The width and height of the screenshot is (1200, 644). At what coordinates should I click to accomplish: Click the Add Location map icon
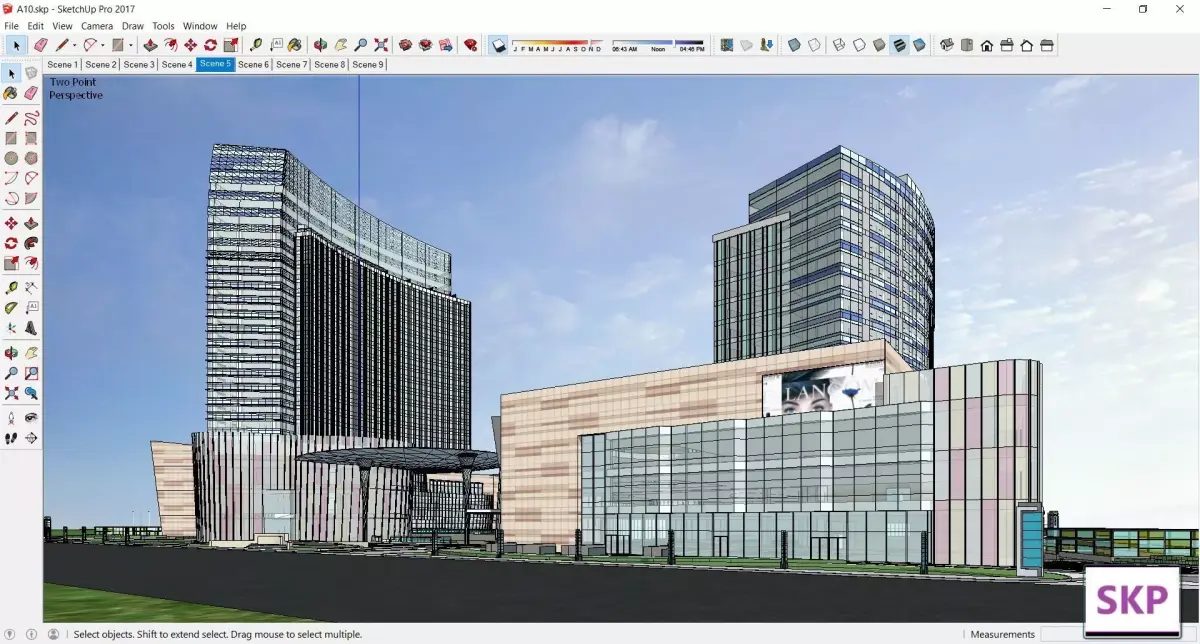727,45
